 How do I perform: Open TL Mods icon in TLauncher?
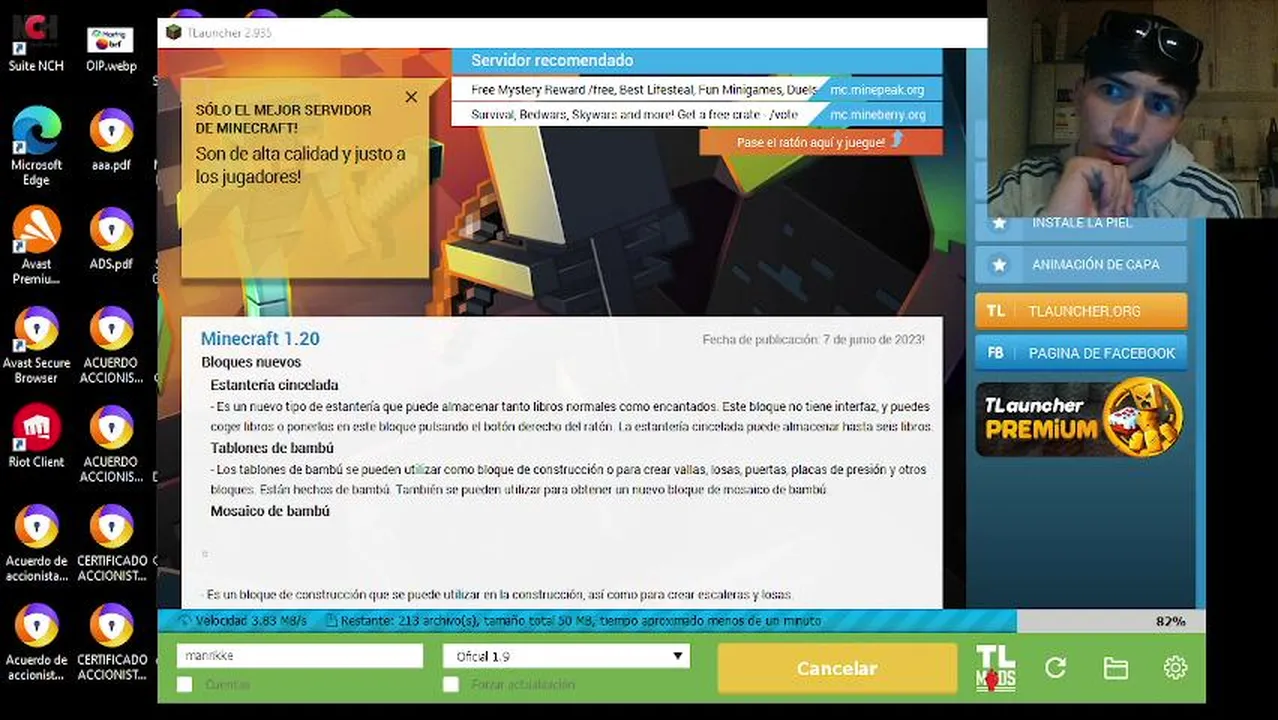[x=995, y=668]
